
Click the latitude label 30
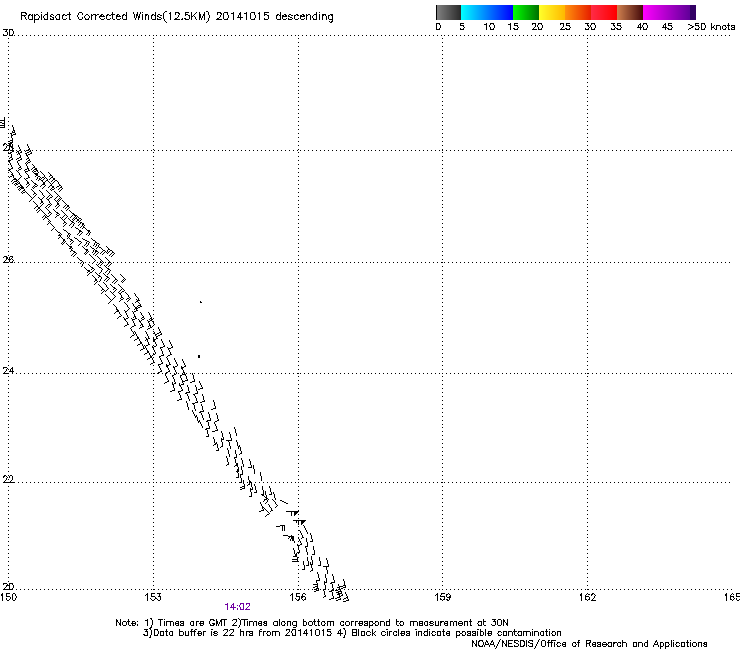8,33
